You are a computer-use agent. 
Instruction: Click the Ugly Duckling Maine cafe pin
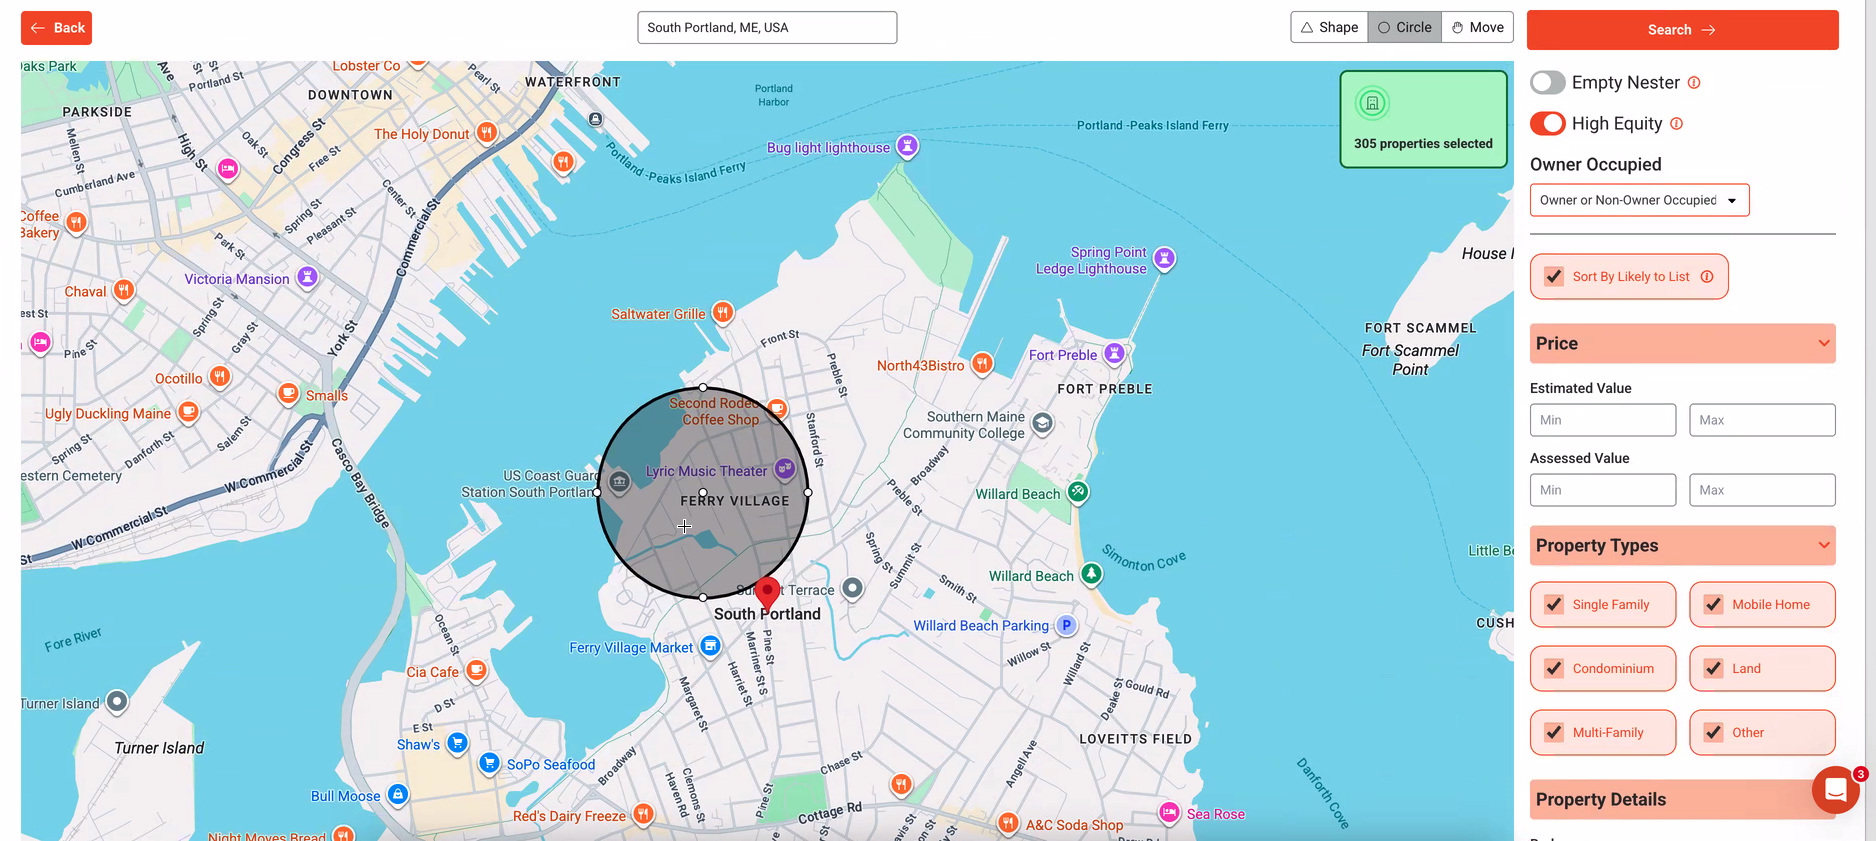coord(188,412)
